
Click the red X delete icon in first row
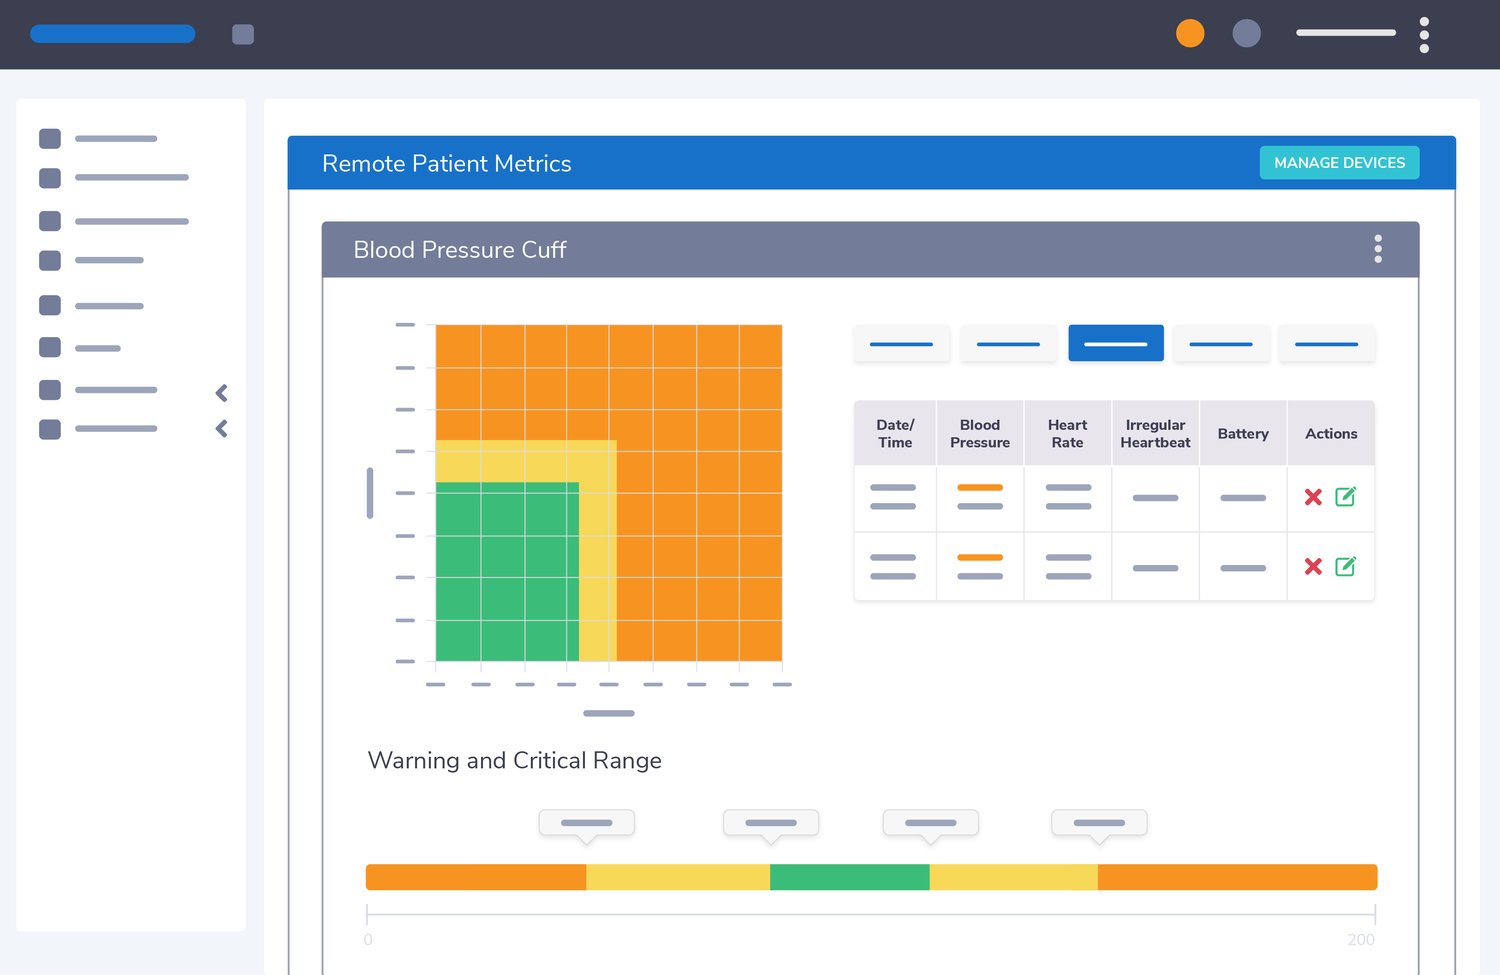point(1313,497)
